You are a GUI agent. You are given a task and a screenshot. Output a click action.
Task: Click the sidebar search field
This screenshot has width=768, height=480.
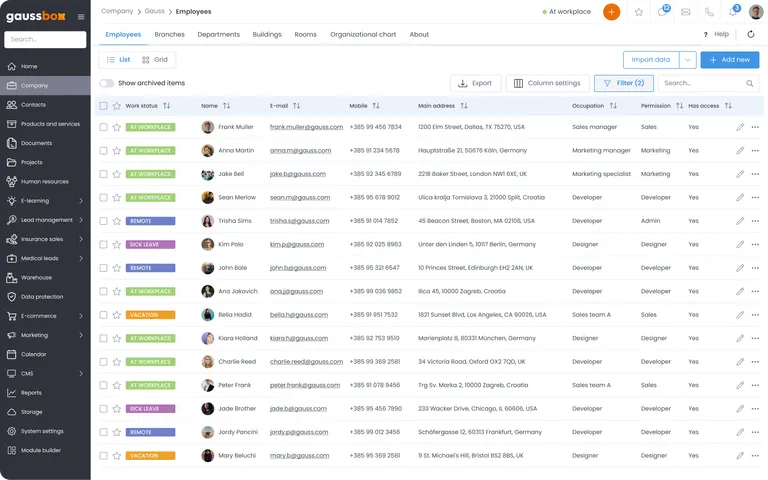tap(45, 40)
